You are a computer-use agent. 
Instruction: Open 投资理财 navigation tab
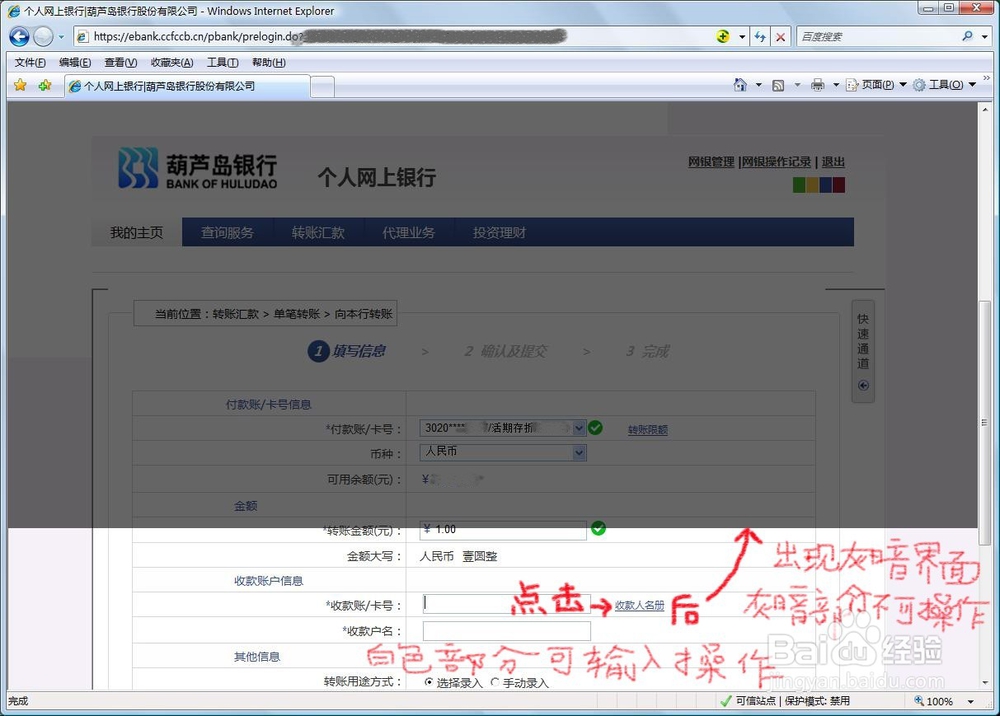(x=499, y=233)
